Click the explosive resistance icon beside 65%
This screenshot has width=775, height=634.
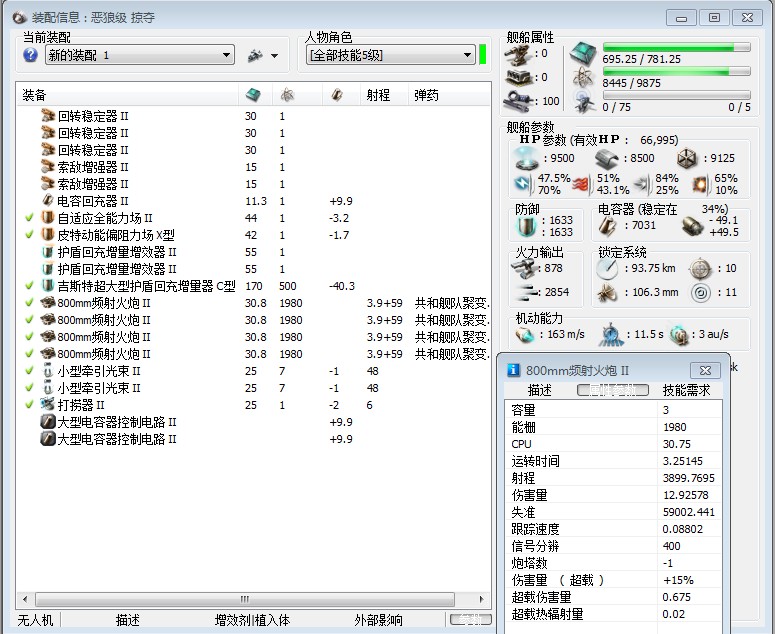click(x=700, y=184)
